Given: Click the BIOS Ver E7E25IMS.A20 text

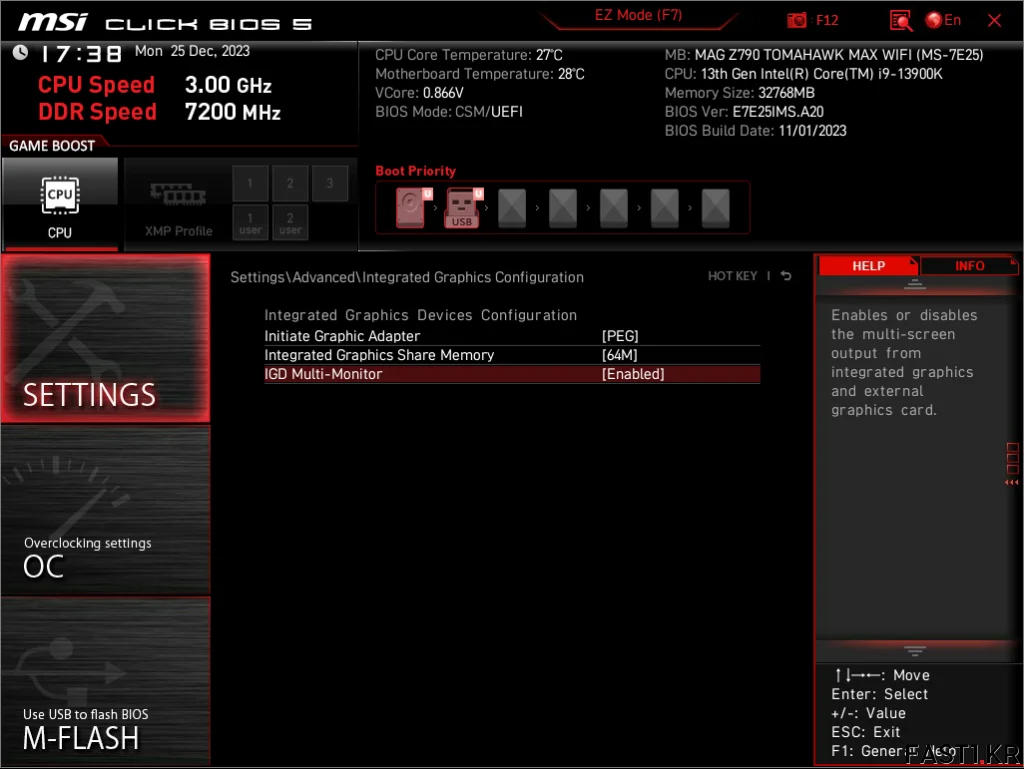Looking at the screenshot, I should 744,112.
